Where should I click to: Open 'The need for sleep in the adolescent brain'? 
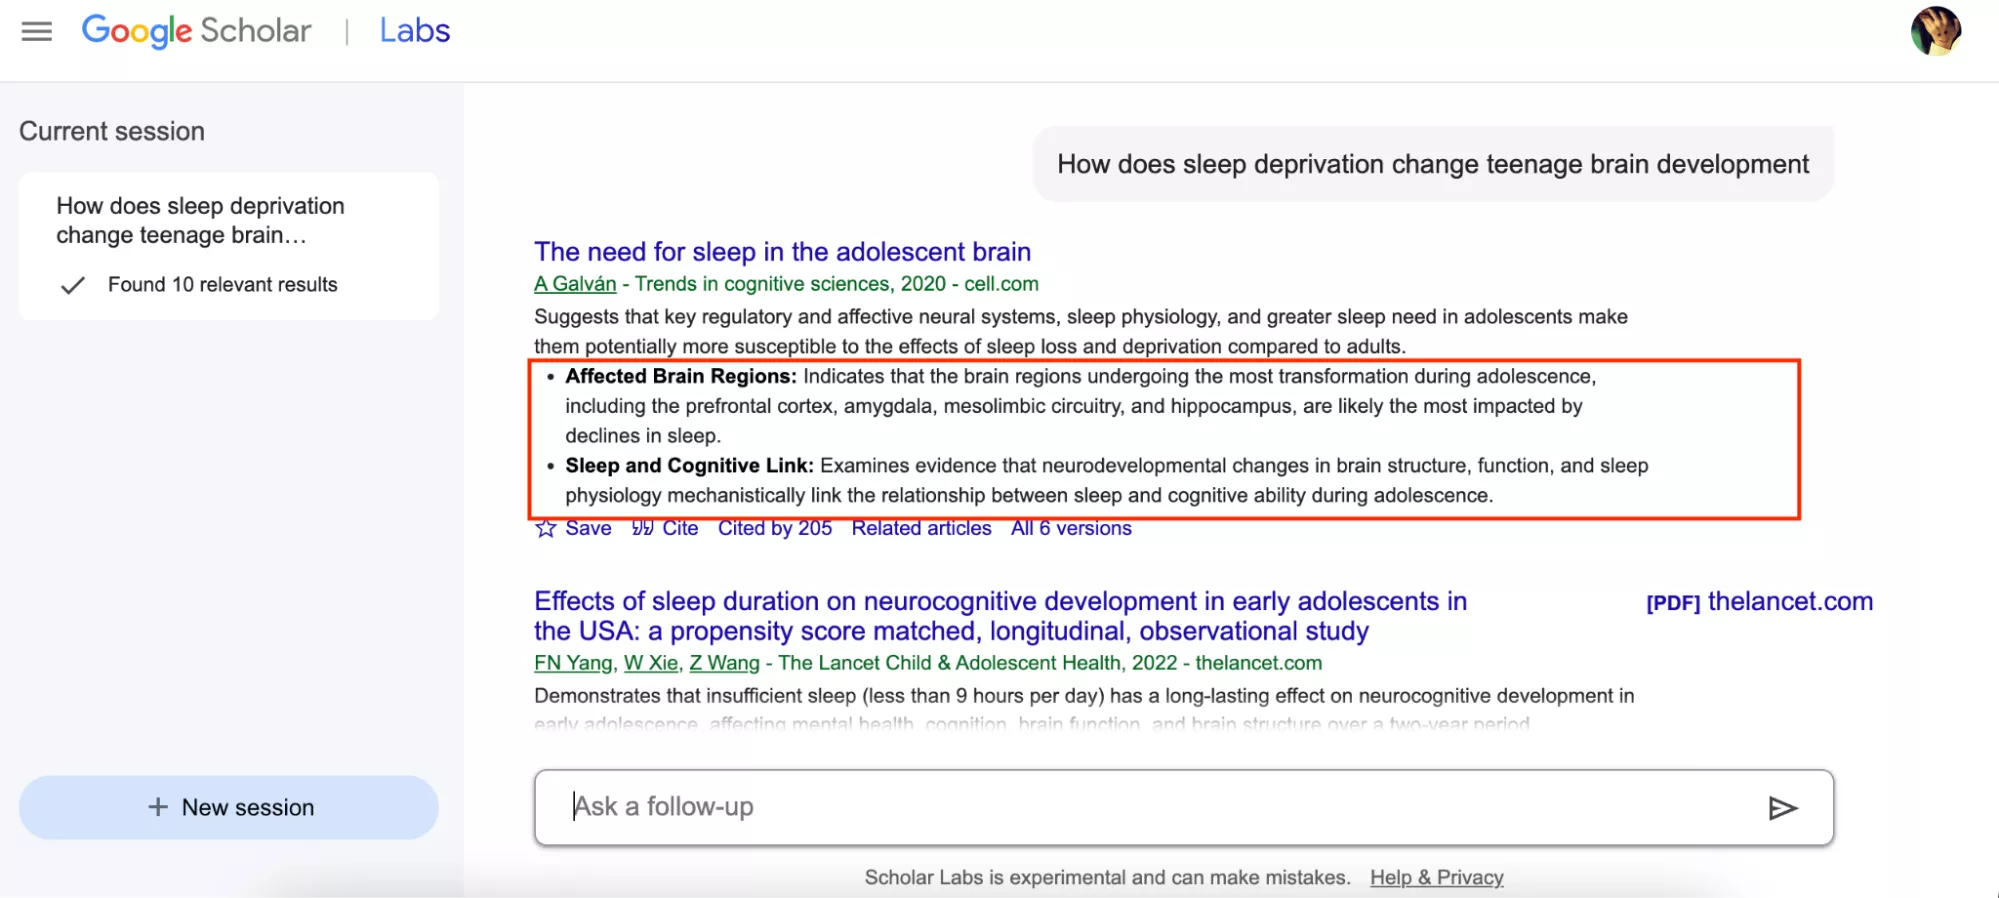click(x=782, y=252)
